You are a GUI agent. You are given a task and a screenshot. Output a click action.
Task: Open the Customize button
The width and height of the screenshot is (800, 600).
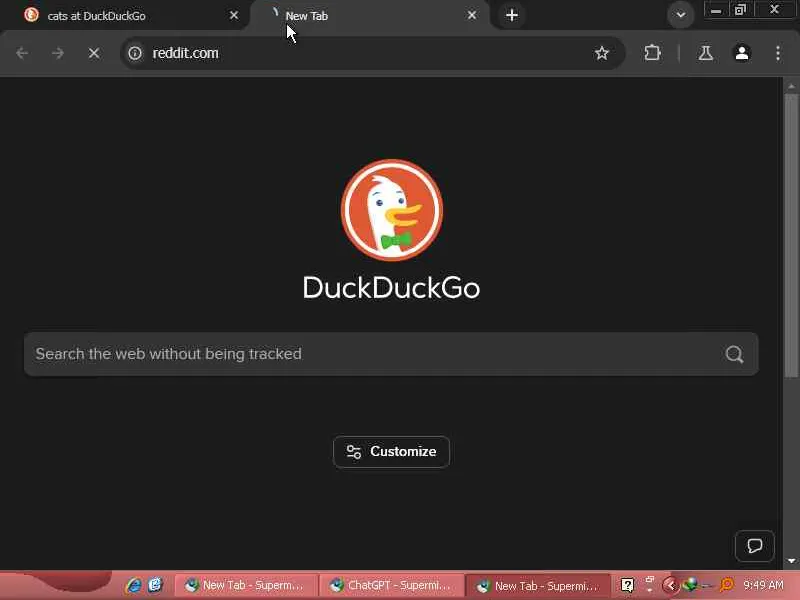click(x=391, y=452)
